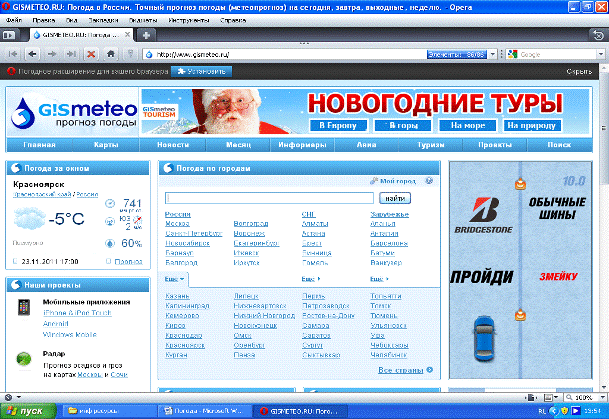The height and width of the screenshot is (419, 609).
Task: Select the Месяц navigation tab
Action: coord(238,145)
